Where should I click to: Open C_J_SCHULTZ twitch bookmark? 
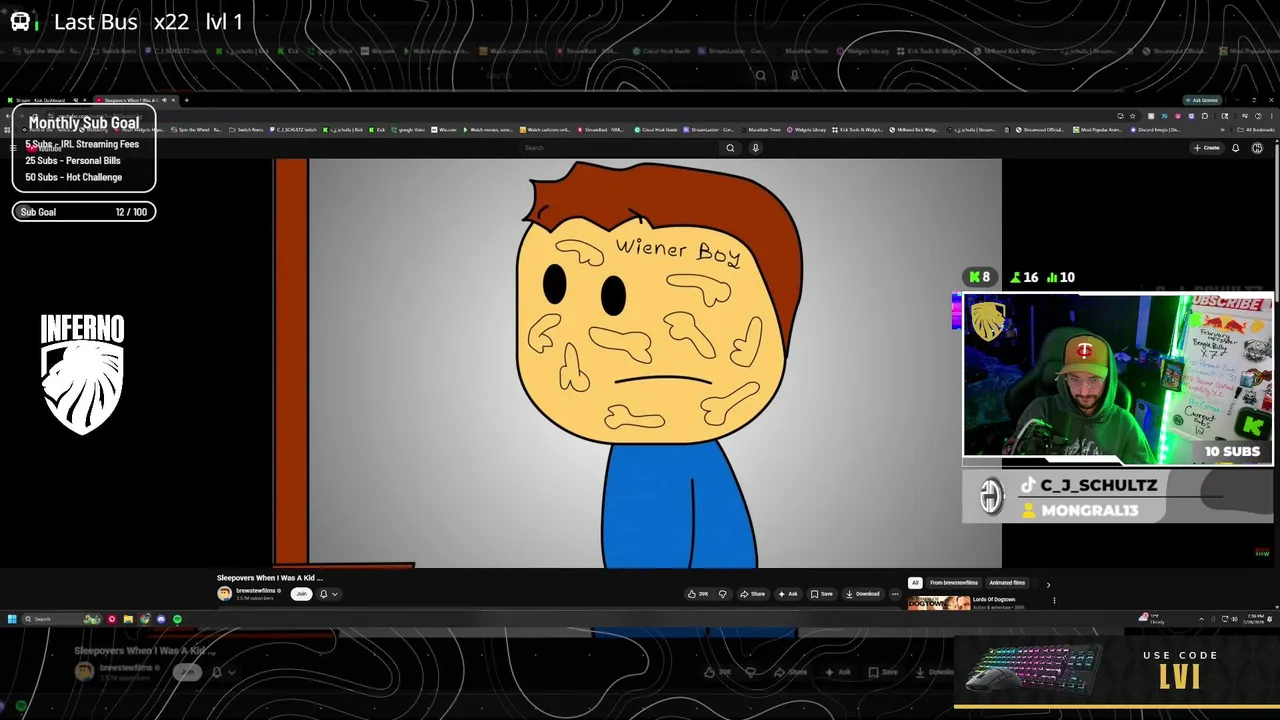293,130
